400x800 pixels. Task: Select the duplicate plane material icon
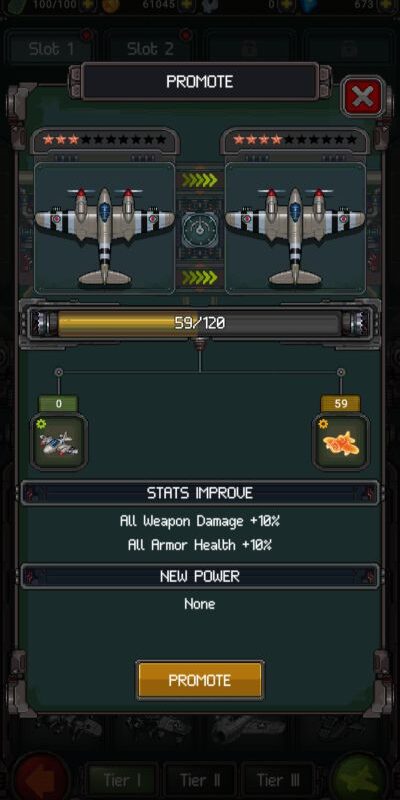click(59, 442)
